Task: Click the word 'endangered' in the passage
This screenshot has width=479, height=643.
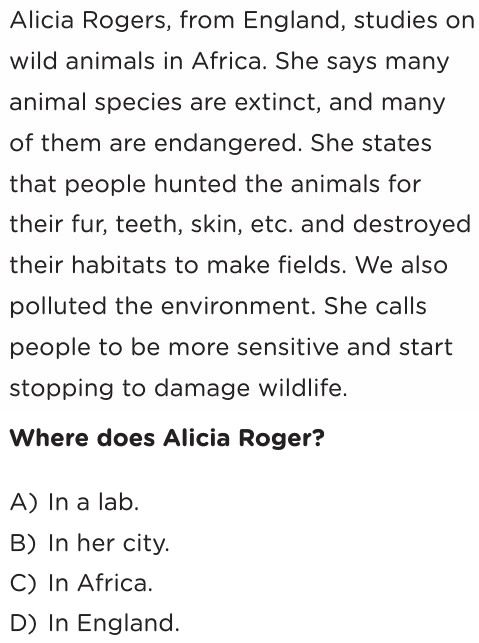Action: coord(228,144)
